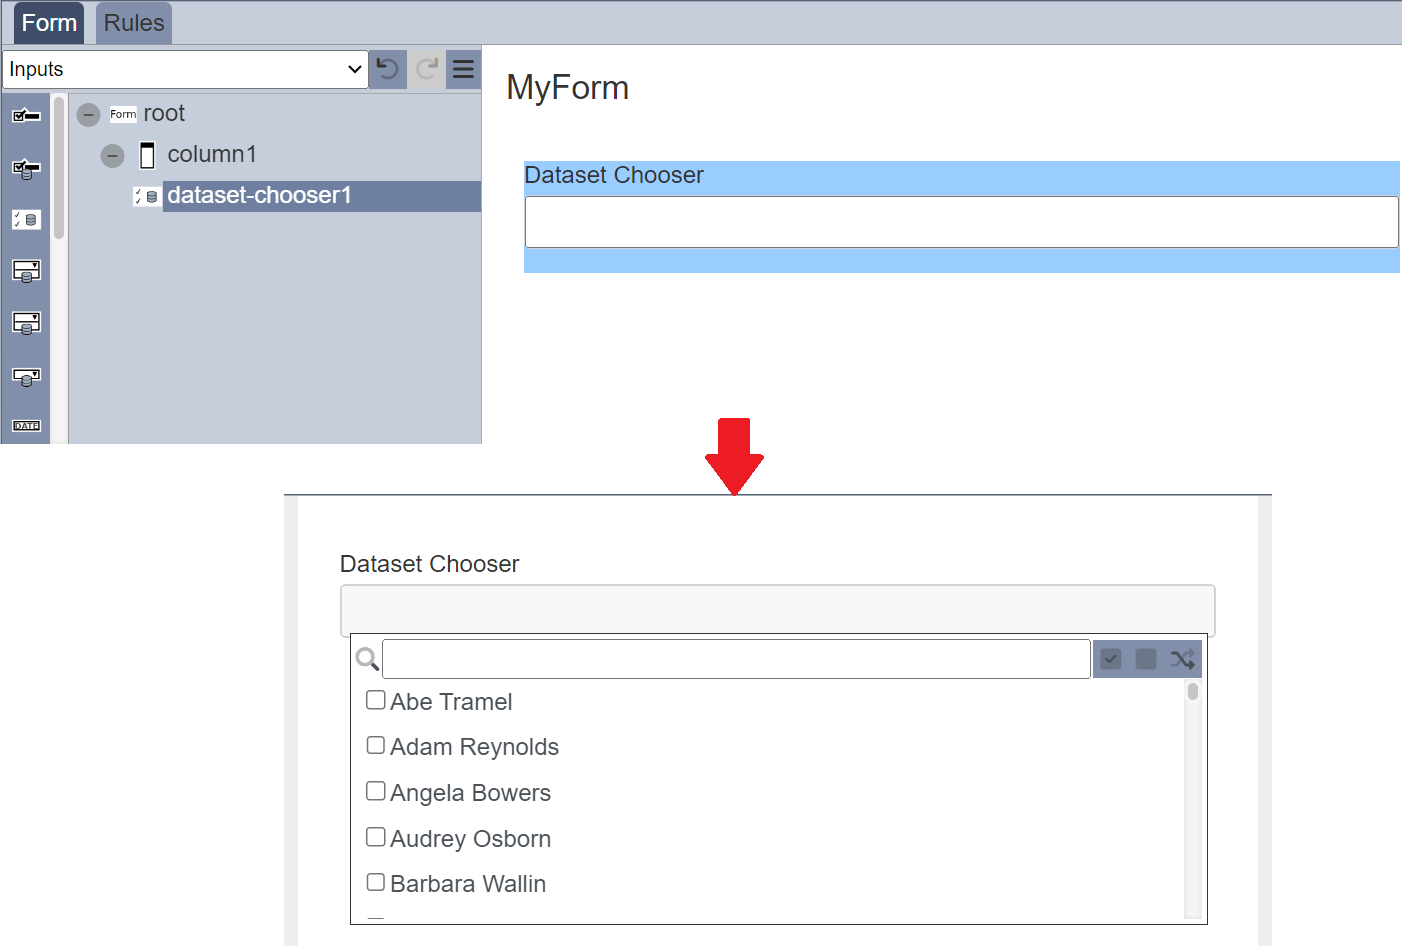Screen dimensions: 1402x946
Task: Pick the dataset chooser palette icon
Action: click(x=26, y=219)
